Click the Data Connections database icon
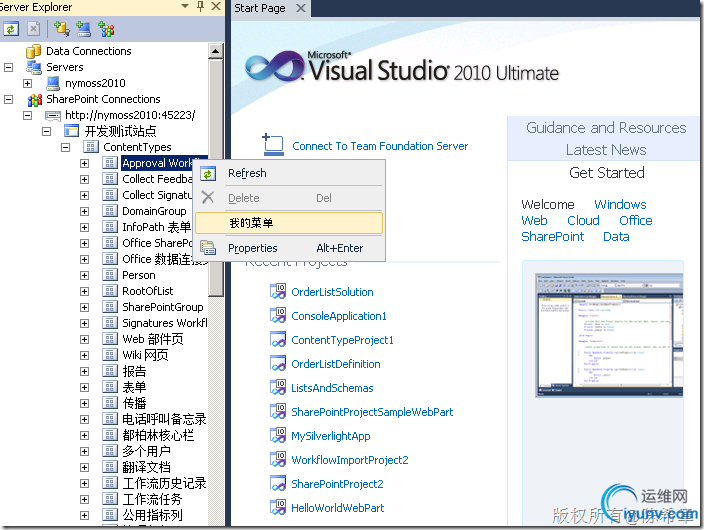 (x=34, y=51)
